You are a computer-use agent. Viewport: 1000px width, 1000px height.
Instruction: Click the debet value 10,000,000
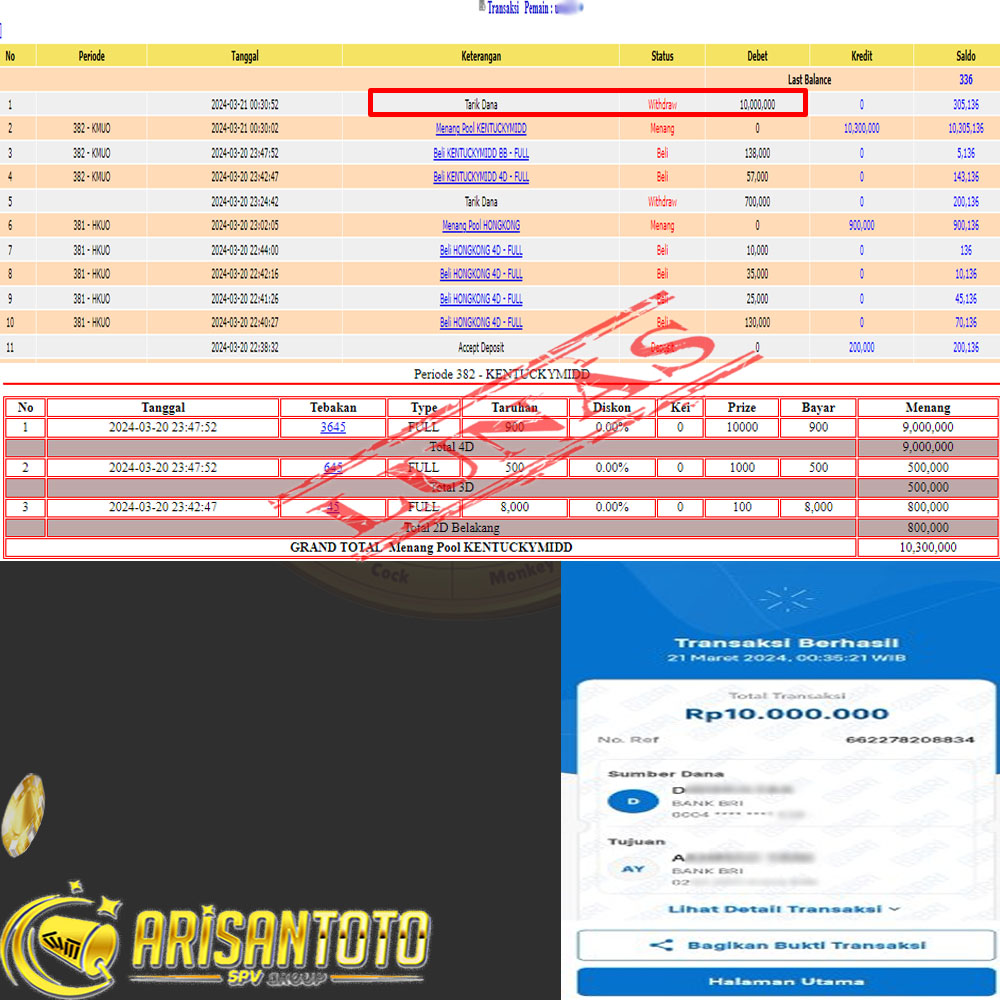tap(757, 105)
